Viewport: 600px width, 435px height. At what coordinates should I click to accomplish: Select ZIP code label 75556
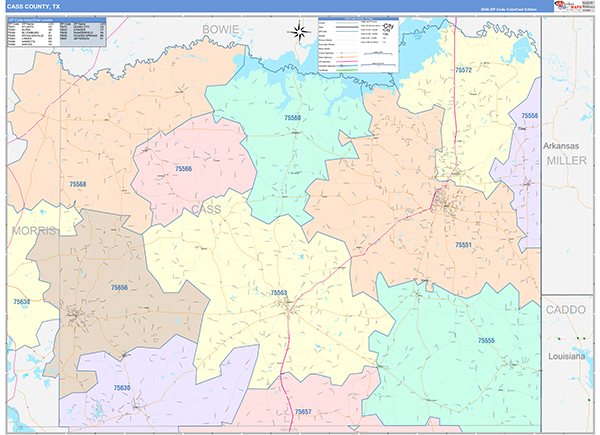530,116
